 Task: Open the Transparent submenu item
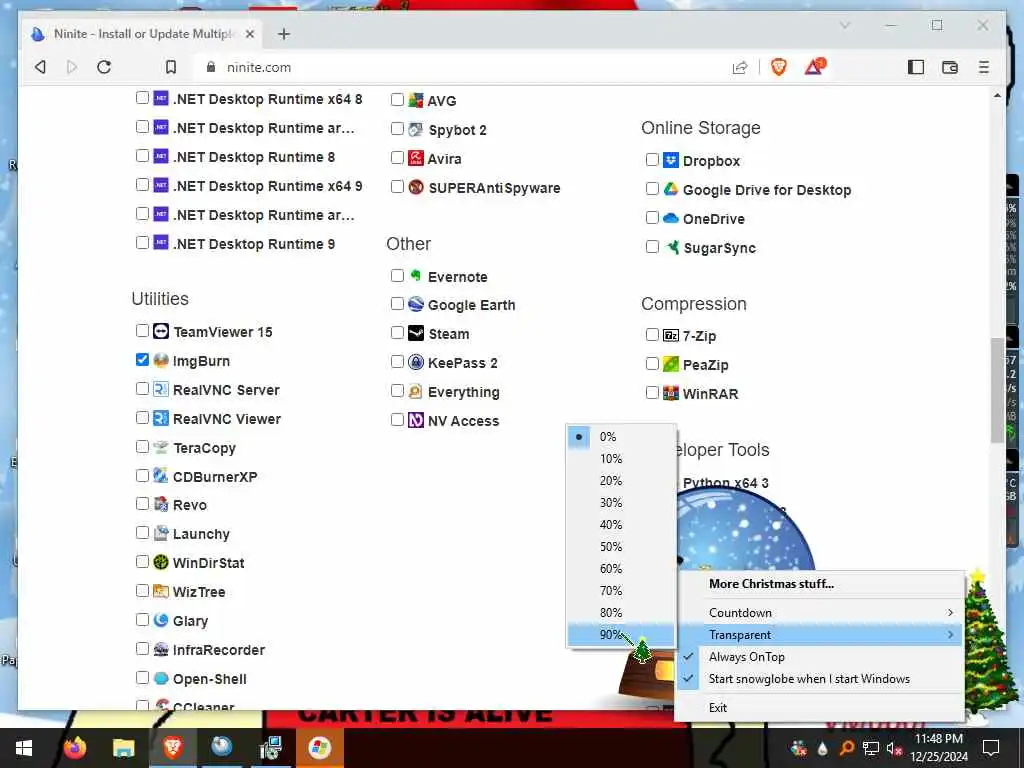(820, 635)
